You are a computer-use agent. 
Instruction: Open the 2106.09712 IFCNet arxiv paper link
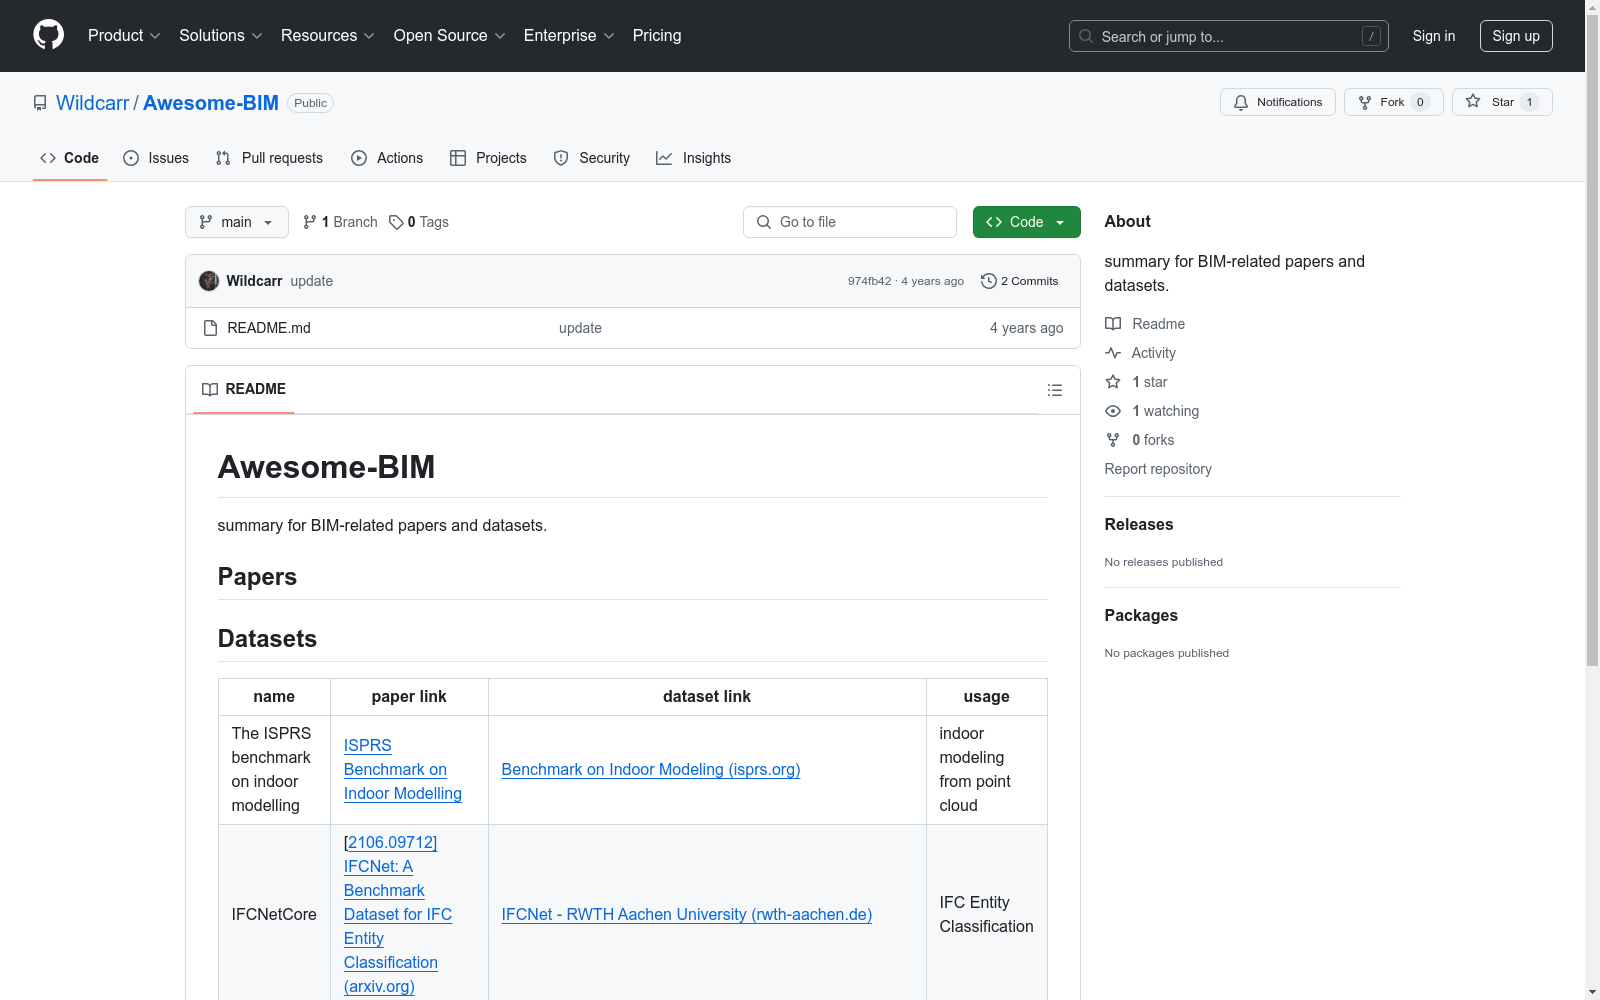point(398,915)
